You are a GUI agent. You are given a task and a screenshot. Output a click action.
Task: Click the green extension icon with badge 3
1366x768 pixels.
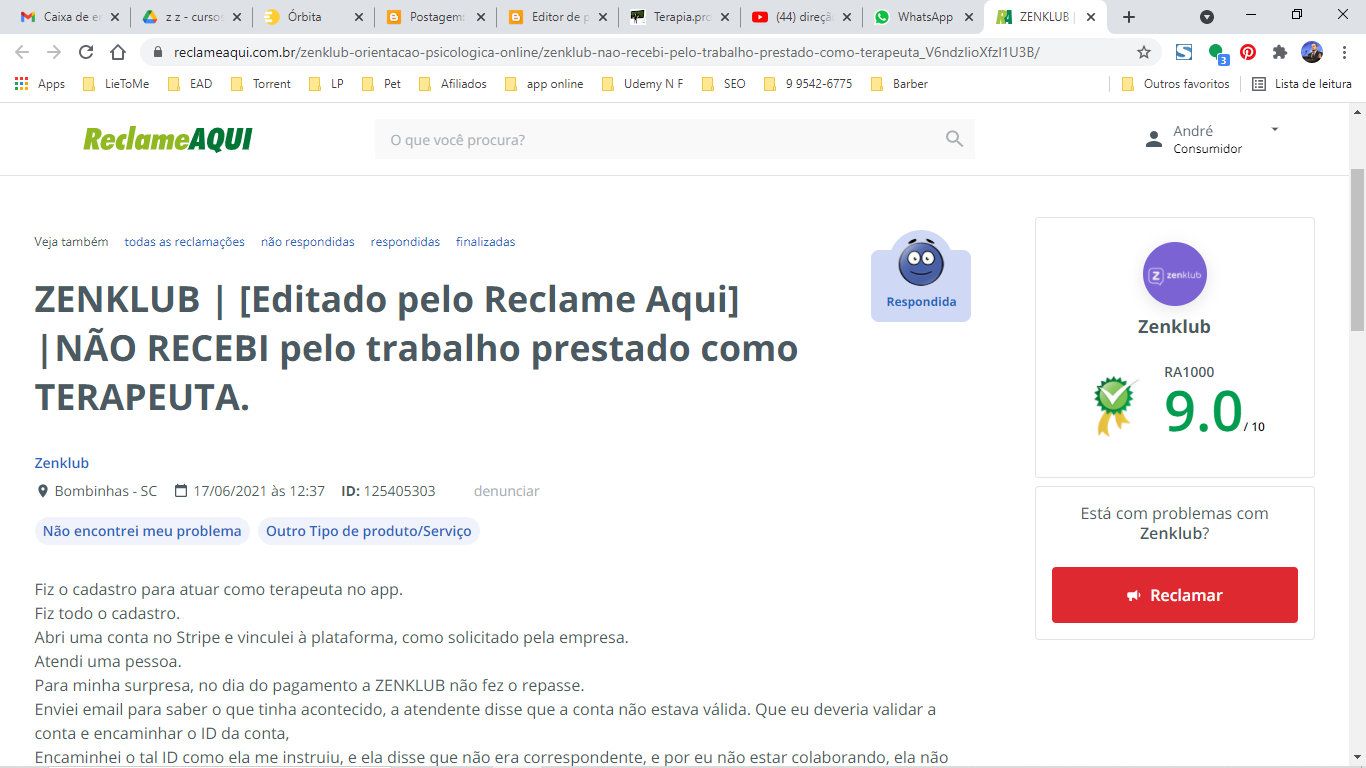tap(1216, 53)
